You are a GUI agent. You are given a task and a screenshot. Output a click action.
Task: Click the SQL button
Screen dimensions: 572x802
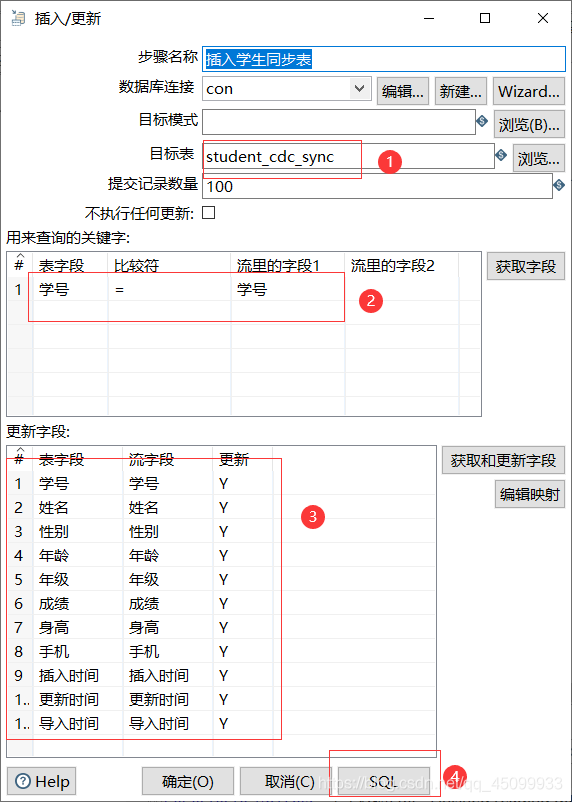pos(383,781)
